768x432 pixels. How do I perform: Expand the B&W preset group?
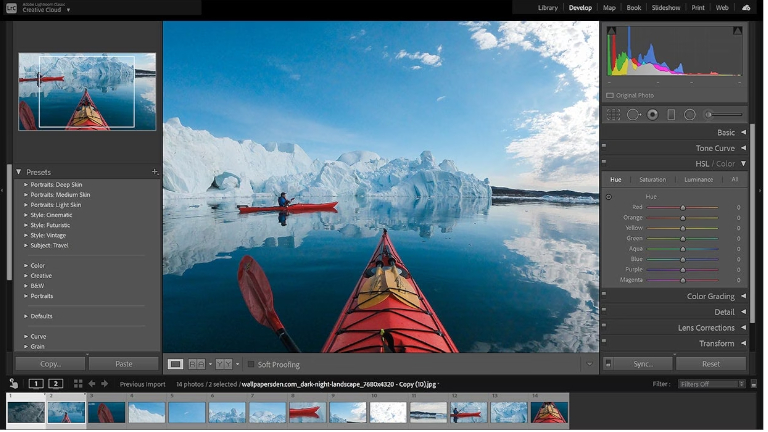[26, 287]
